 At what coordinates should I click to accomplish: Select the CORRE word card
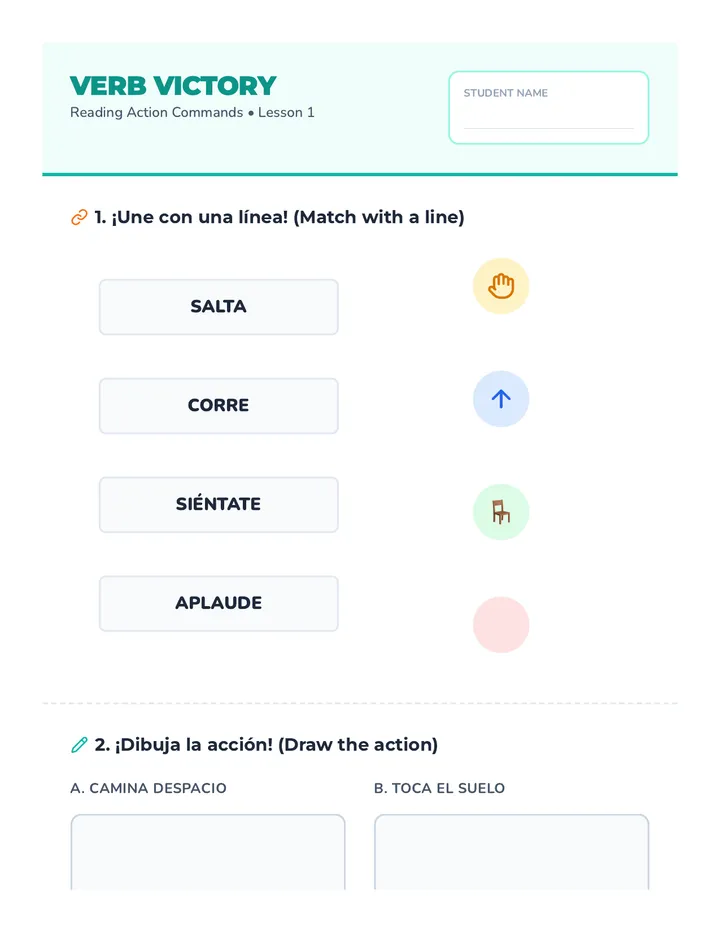219,405
